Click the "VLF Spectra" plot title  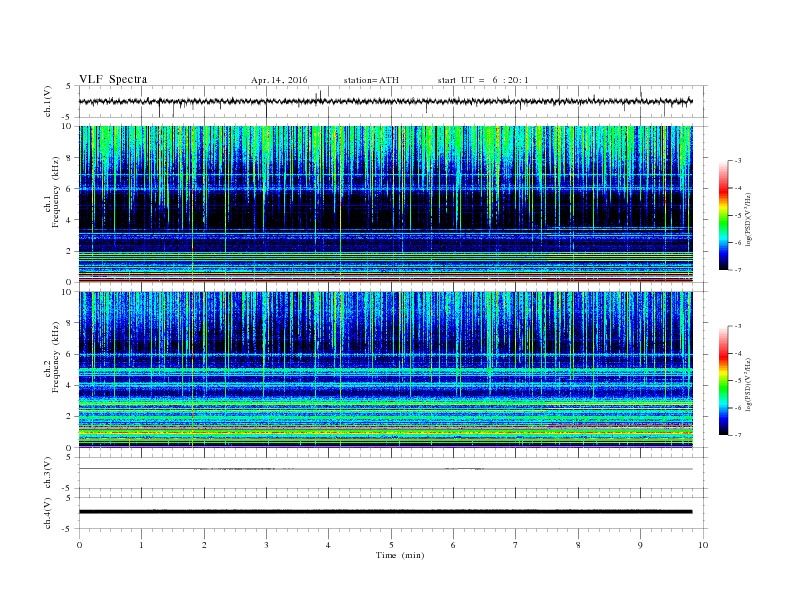tap(113, 79)
